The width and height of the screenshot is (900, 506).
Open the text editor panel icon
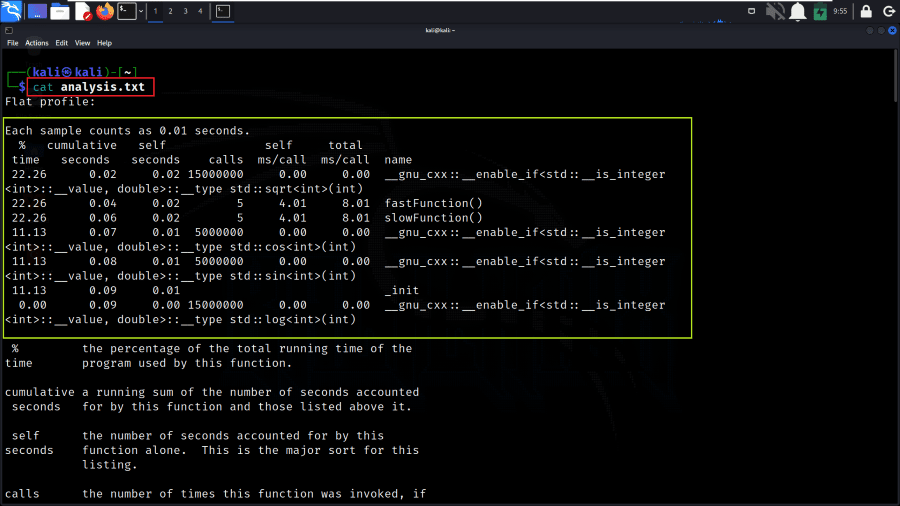click(x=83, y=11)
